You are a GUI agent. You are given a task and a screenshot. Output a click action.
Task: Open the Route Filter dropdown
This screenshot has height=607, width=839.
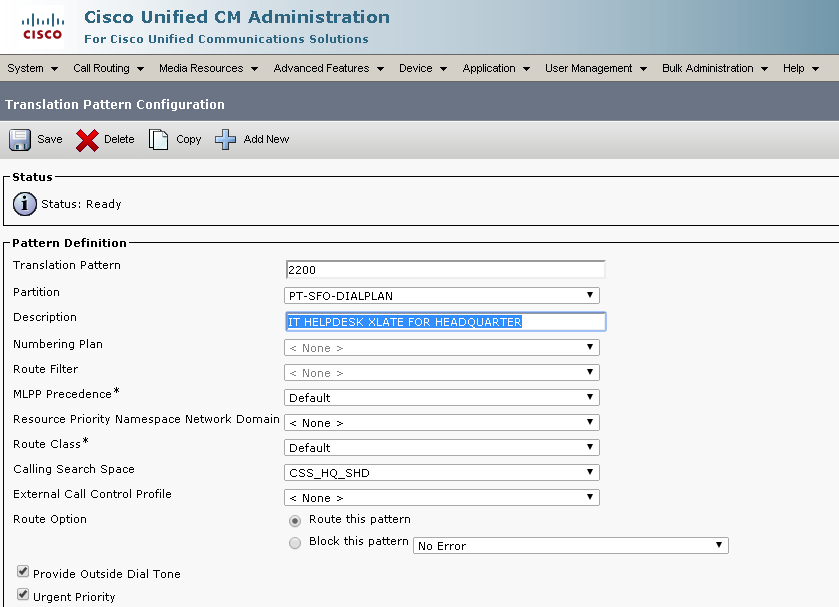pyautogui.click(x=441, y=373)
